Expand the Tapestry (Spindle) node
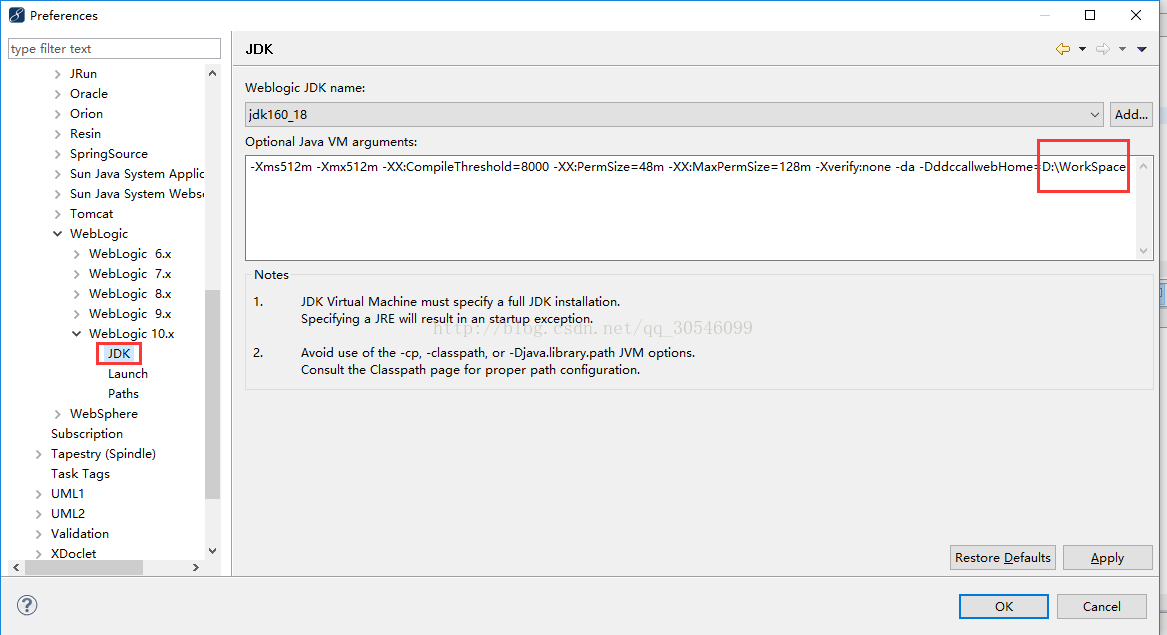Screen dimensions: 1167x635 pyautogui.click(x=39, y=454)
